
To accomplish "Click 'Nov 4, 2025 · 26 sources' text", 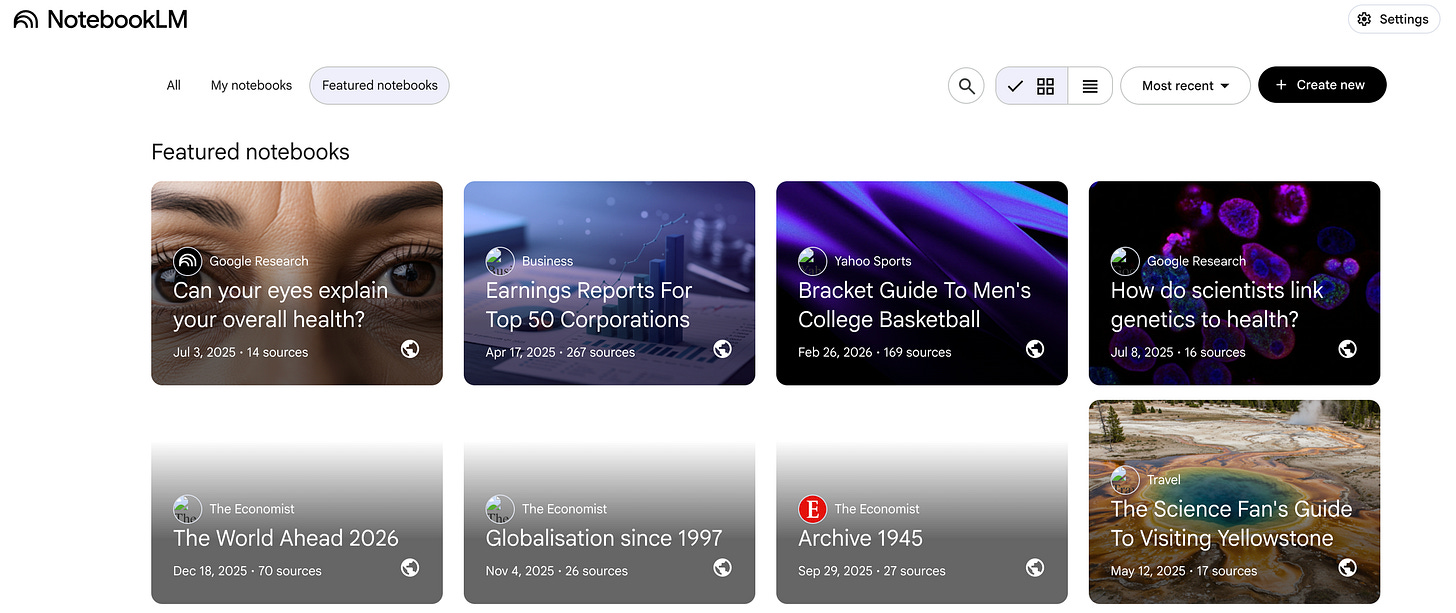I will (x=557, y=571).
